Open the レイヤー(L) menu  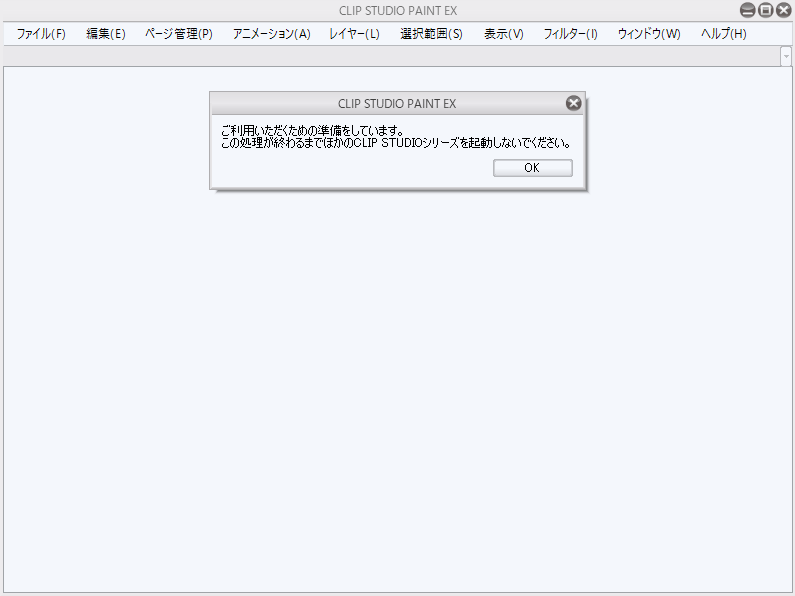(354, 34)
